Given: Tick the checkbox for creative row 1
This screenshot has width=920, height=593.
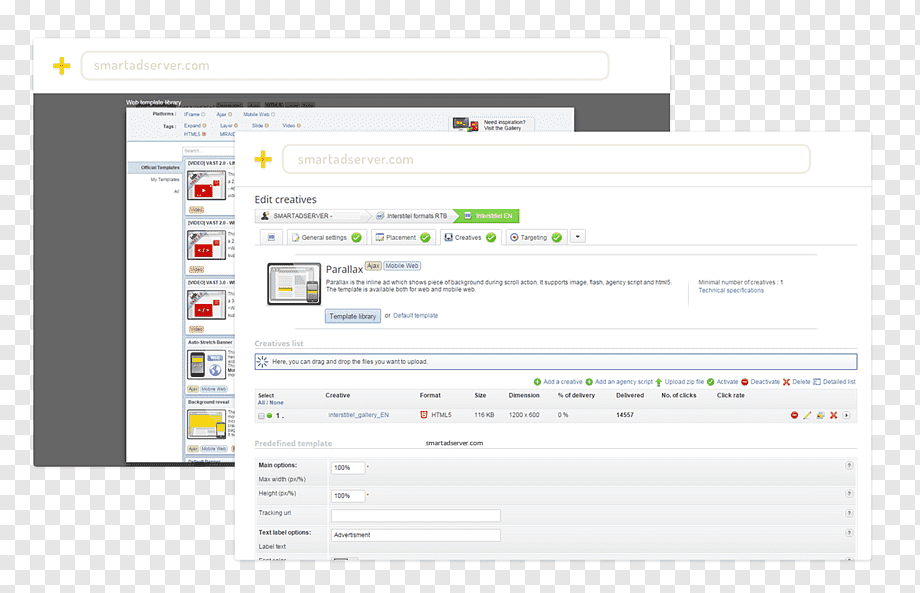Looking at the screenshot, I should click(x=261, y=416).
